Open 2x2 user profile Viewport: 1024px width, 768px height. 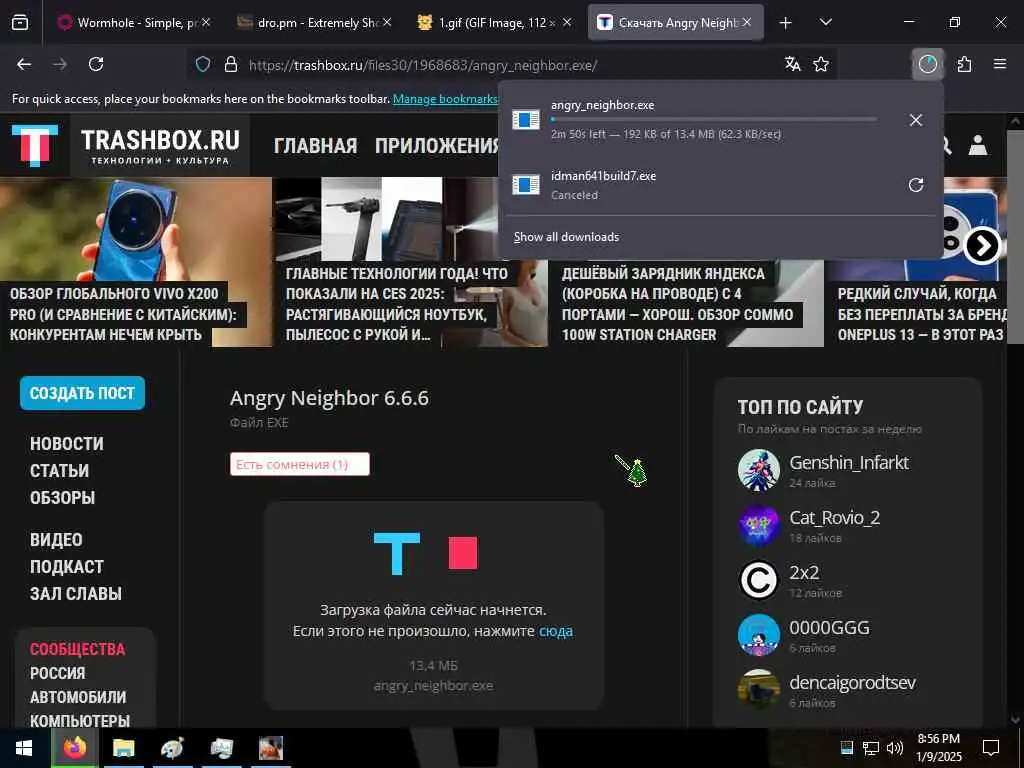pyautogui.click(x=803, y=572)
